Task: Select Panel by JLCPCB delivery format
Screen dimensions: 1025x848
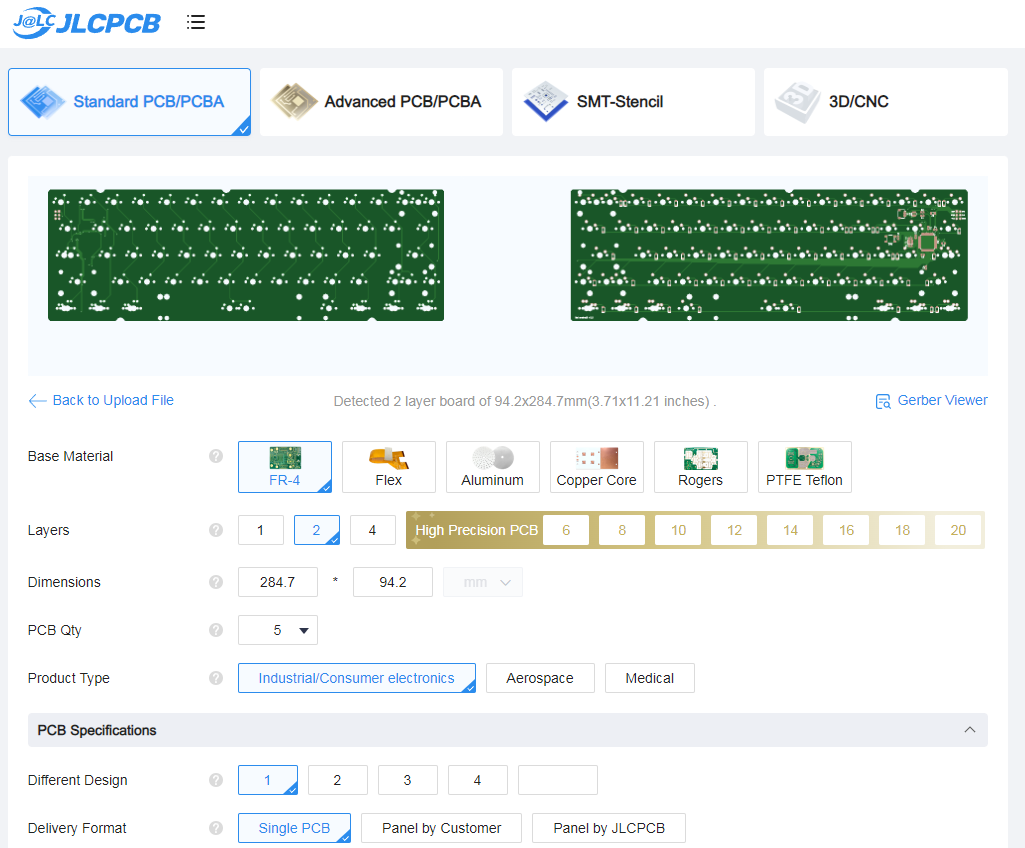Action: tap(609, 828)
